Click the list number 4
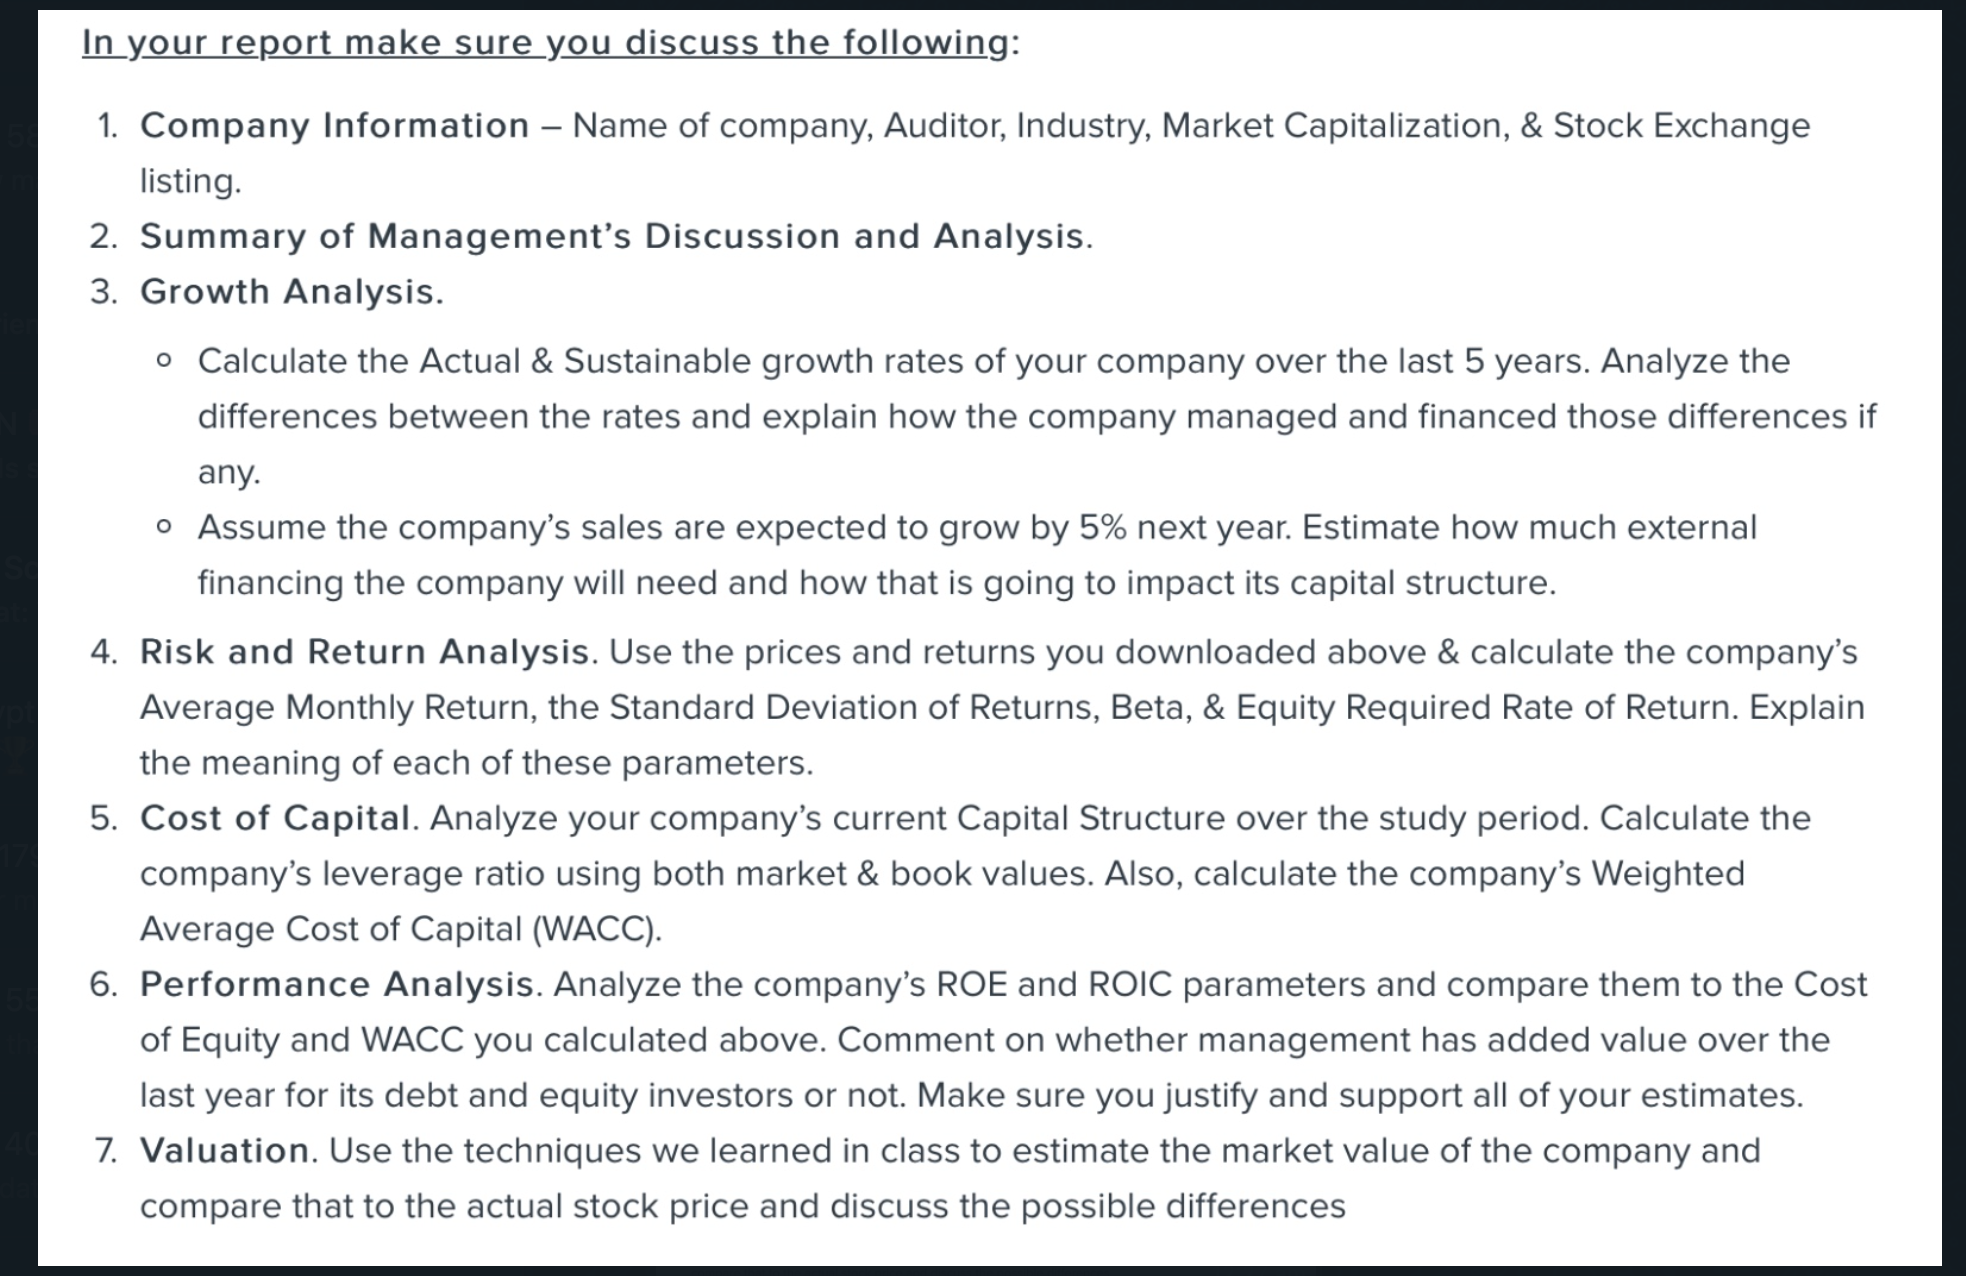This screenshot has width=1966, height=1276. pyautogui.click(x=104, y=652)
